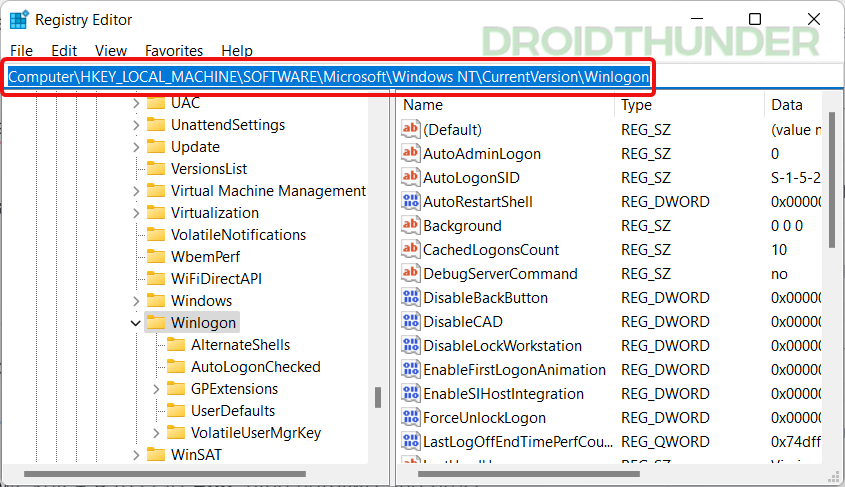Click the AutoAdminLogon string value icon
This screenshot has width=845, height=487.
(x=410, y=154)
